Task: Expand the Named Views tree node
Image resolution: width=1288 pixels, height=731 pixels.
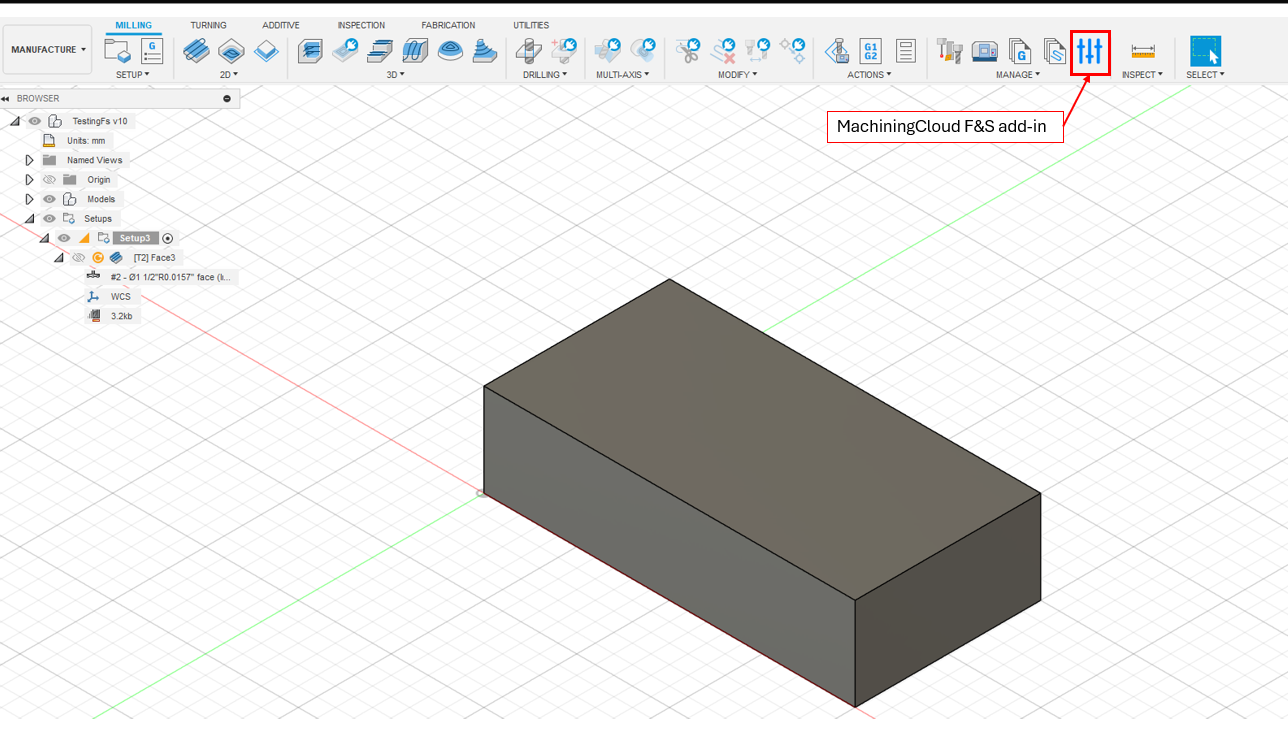Action: [29, 160]
